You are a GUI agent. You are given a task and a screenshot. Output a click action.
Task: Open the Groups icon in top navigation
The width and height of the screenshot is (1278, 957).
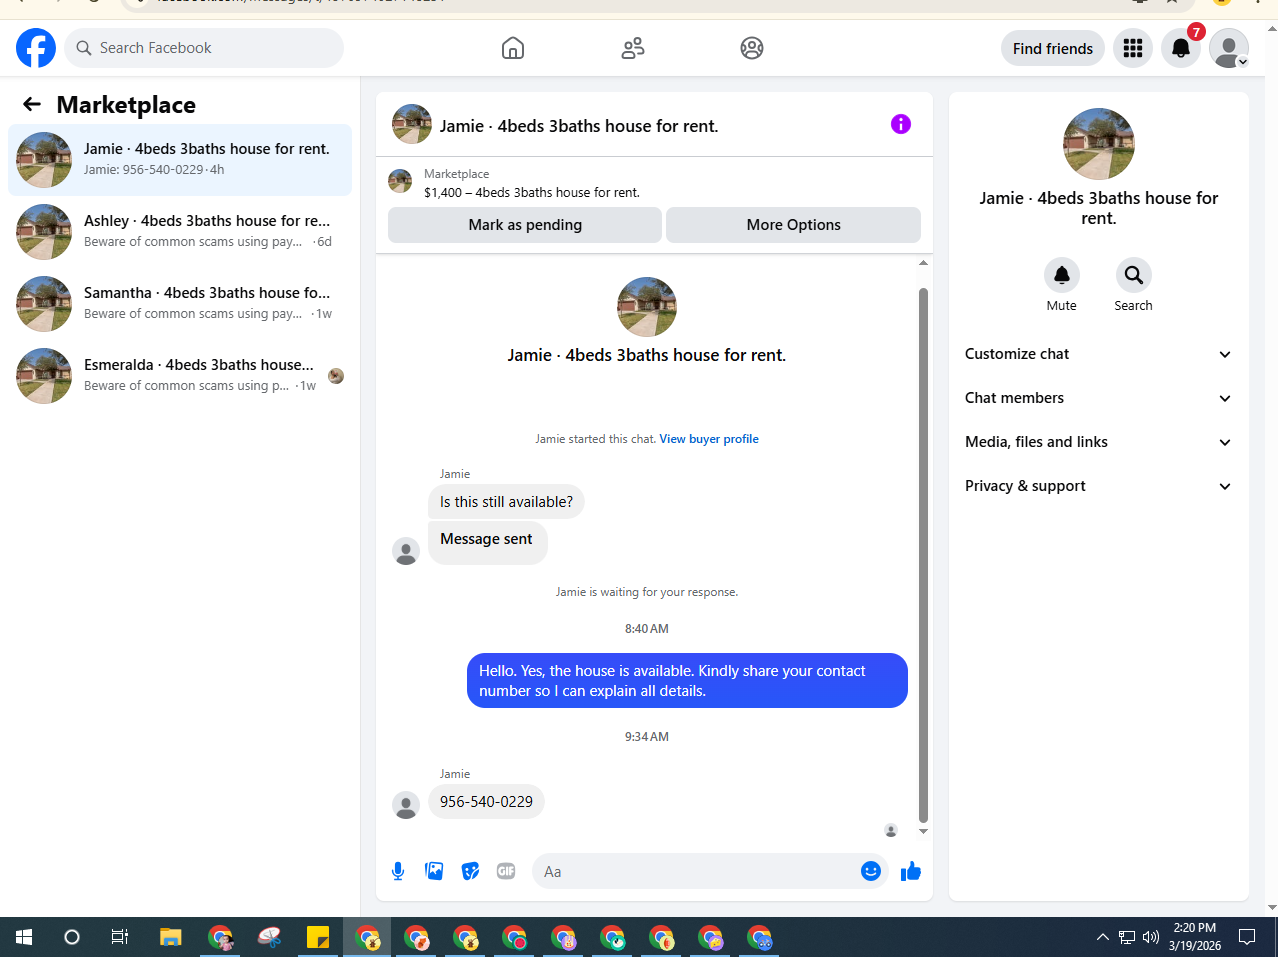(752, 48)
